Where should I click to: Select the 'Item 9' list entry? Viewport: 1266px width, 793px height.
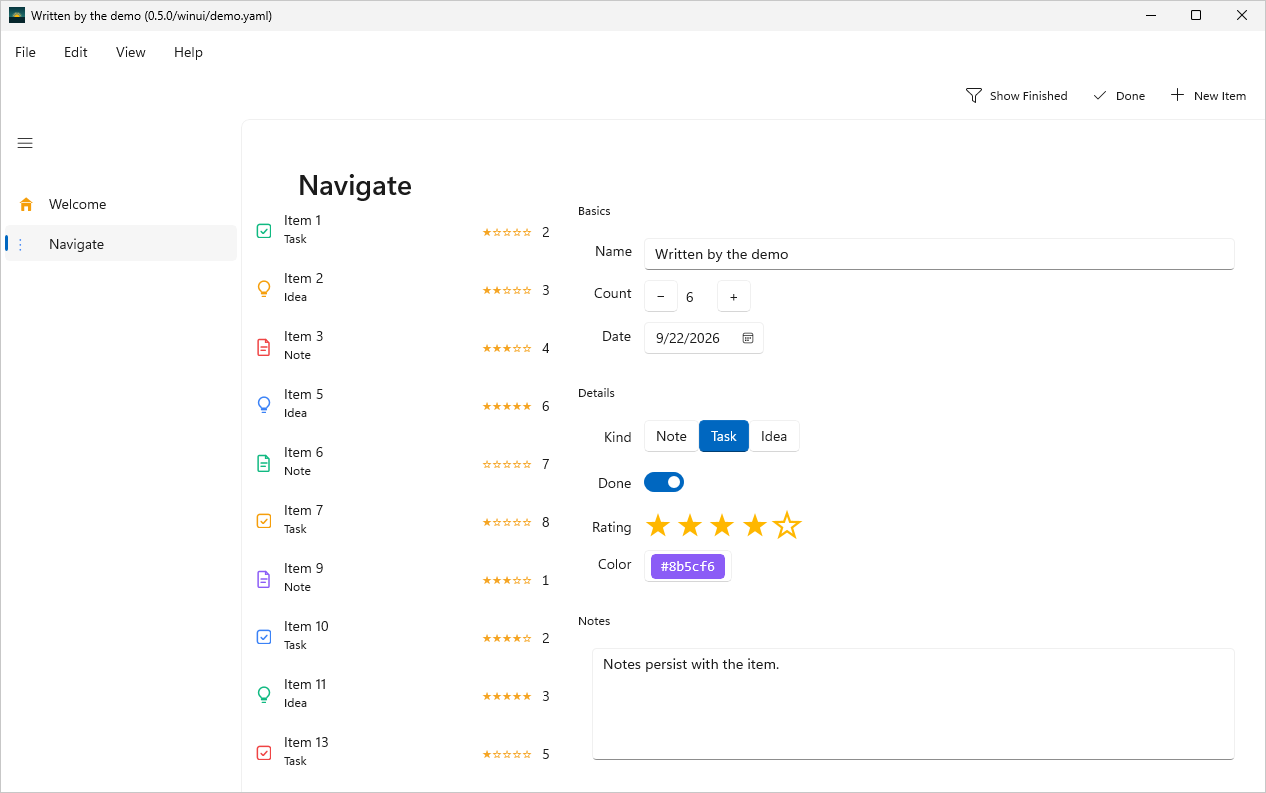pos(403,577)
